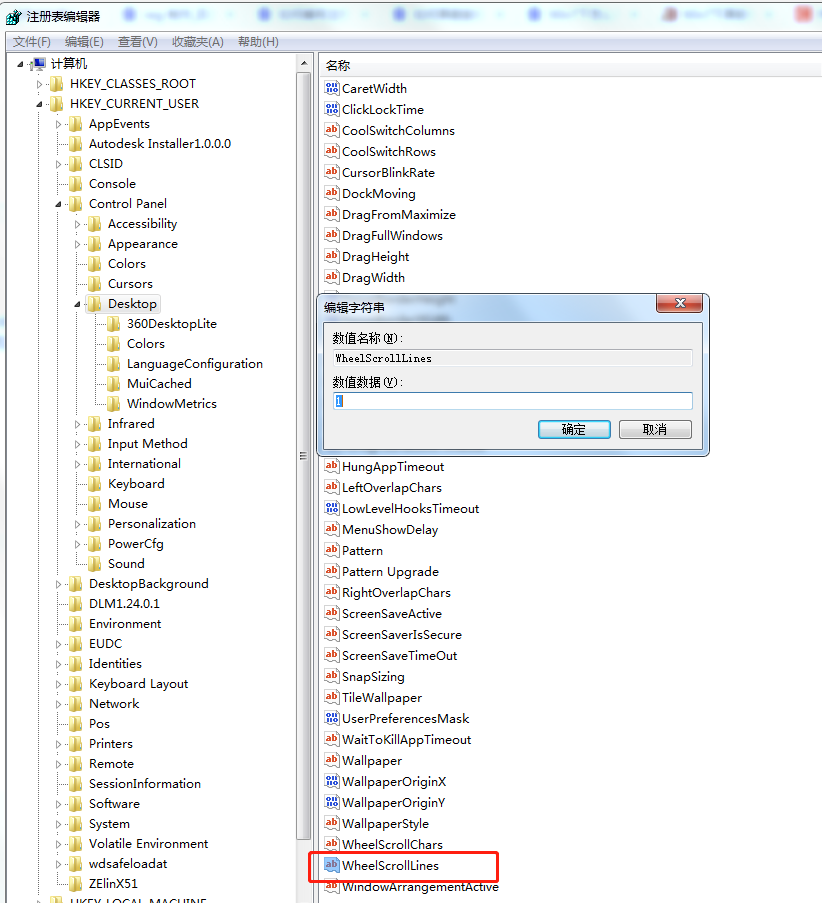This screenshot has width=822, height=903.
Task: Open the 帮助(H) menu
Action: tap(258, 41)
